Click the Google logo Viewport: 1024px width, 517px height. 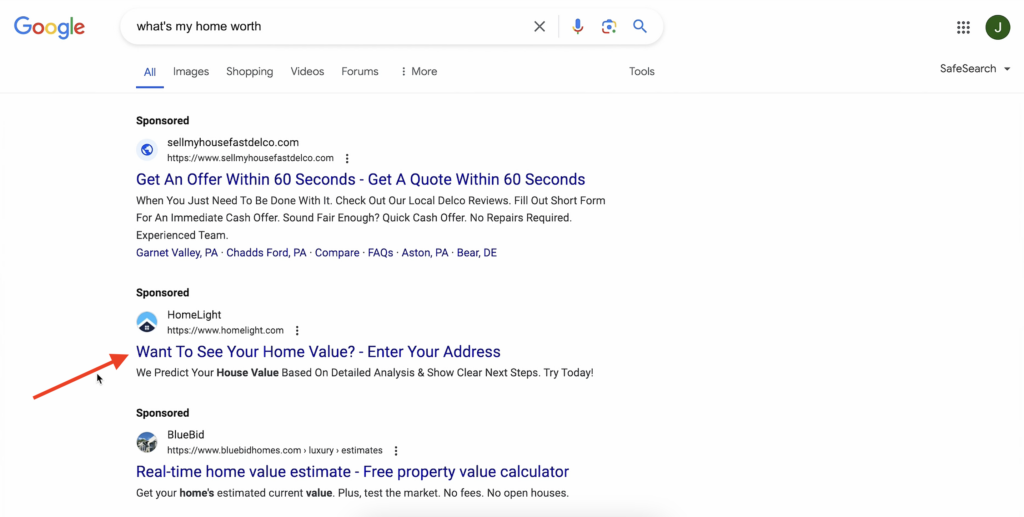[x=50, y=27]
